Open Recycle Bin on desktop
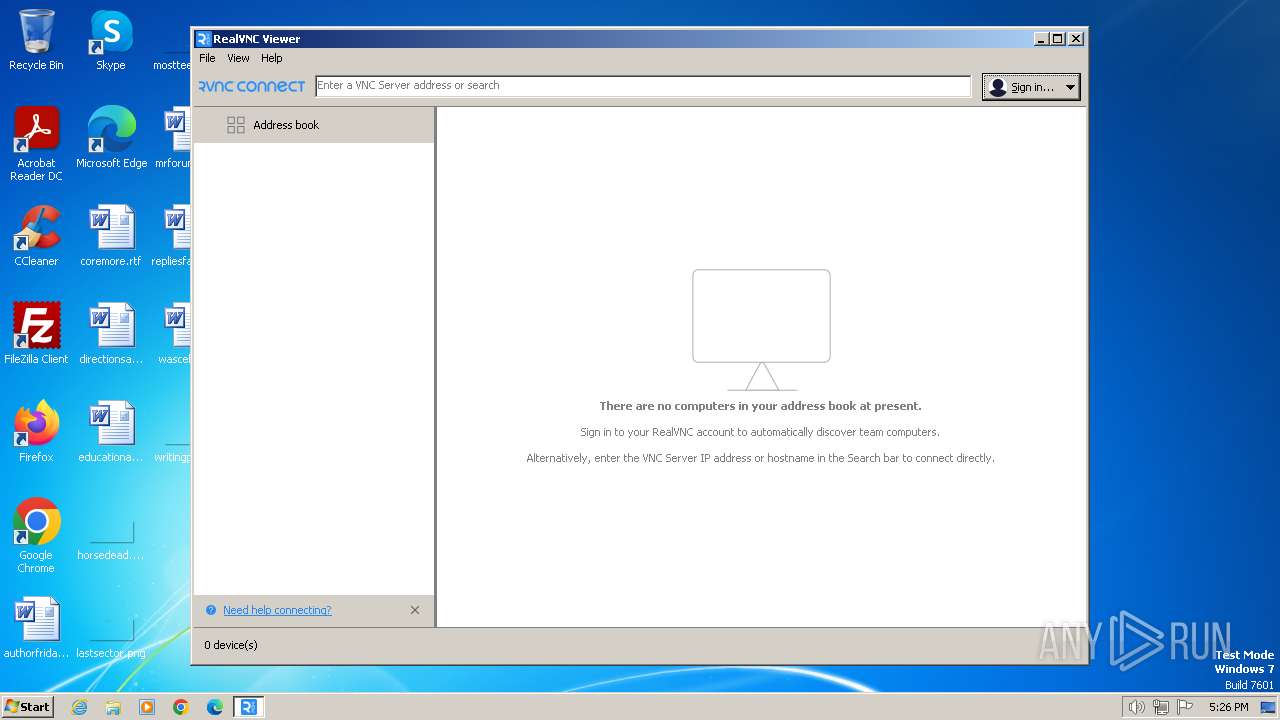The height and width of the screenshot is (720, 1280). [x=36, y=40]
